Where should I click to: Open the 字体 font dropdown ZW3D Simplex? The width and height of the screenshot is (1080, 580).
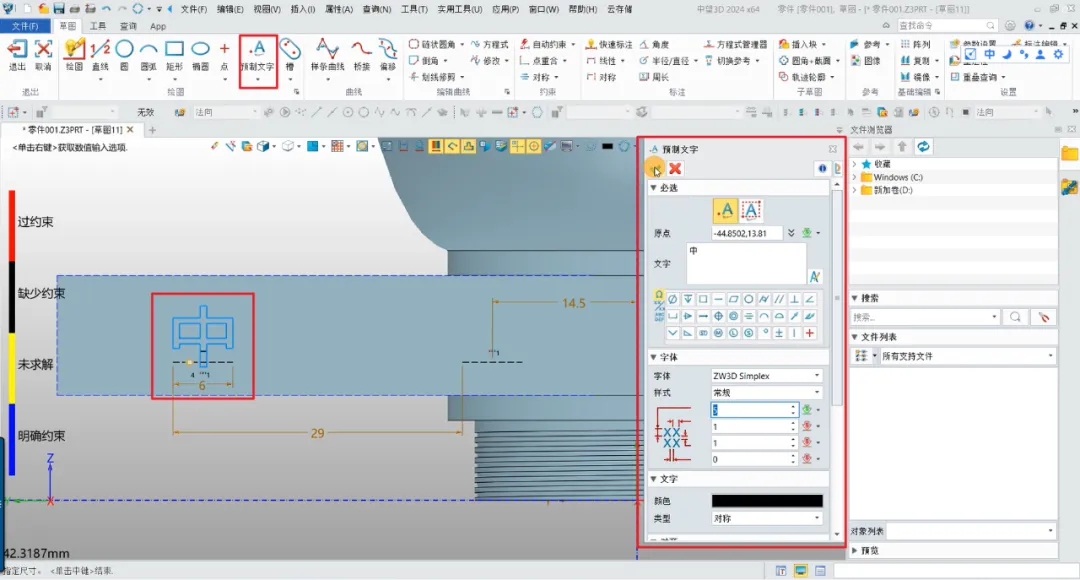click(x=766, y=376)
